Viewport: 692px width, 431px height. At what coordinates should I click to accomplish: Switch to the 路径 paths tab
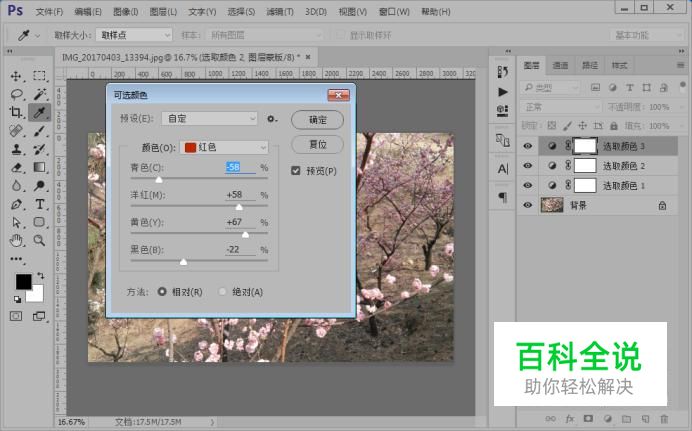(590, 65)
